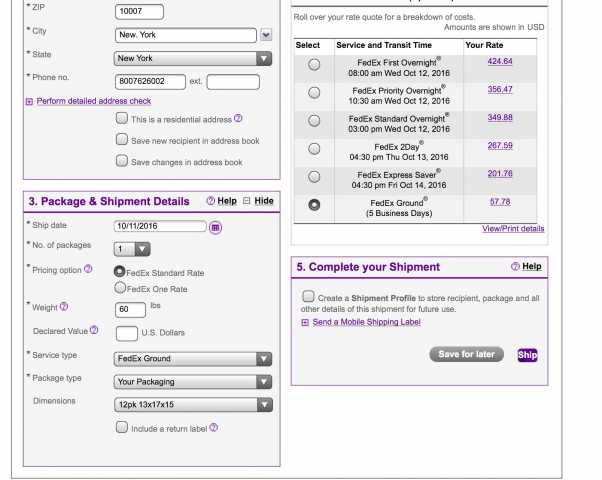
Task: Click the ZIP input field
Action: [x=139, y=12]
